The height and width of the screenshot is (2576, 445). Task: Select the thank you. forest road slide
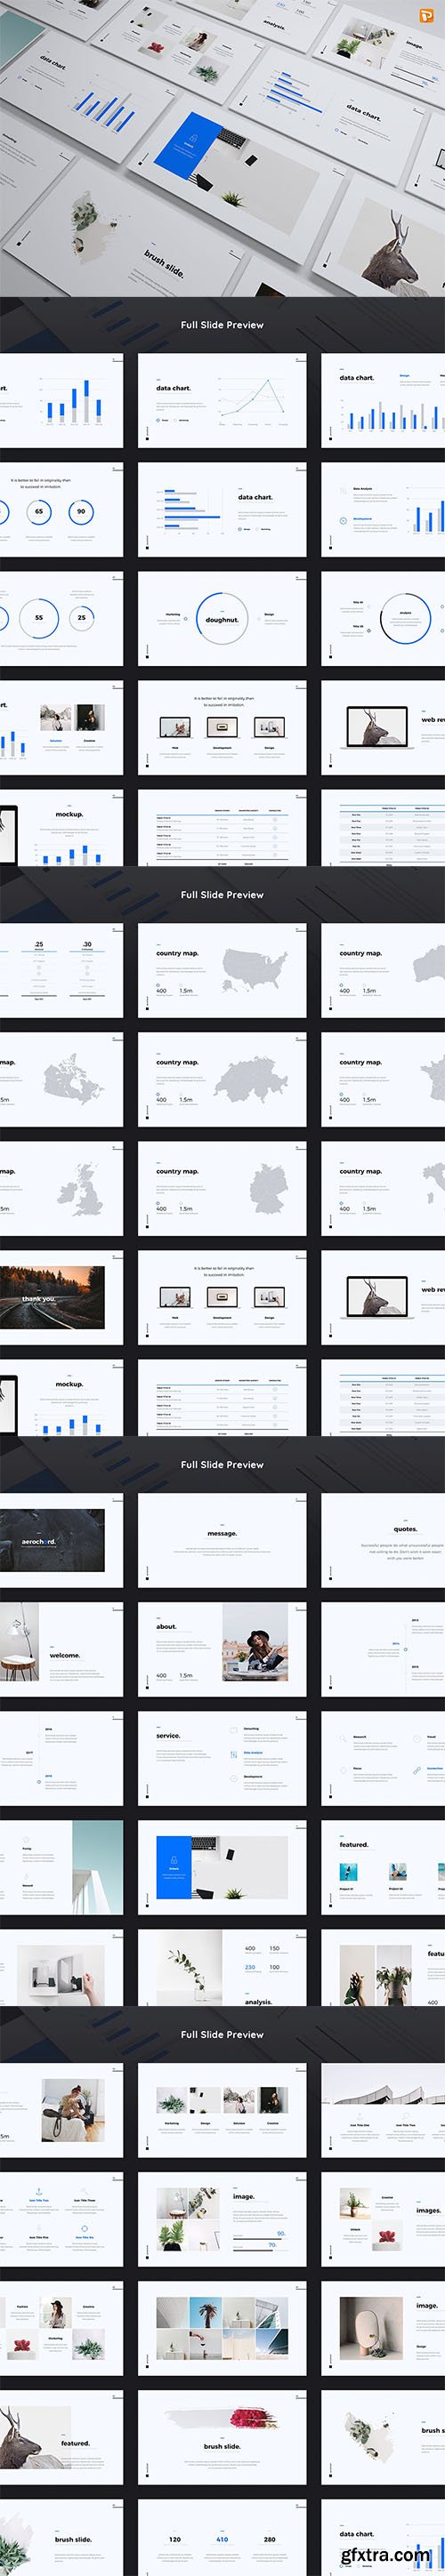62,1298
